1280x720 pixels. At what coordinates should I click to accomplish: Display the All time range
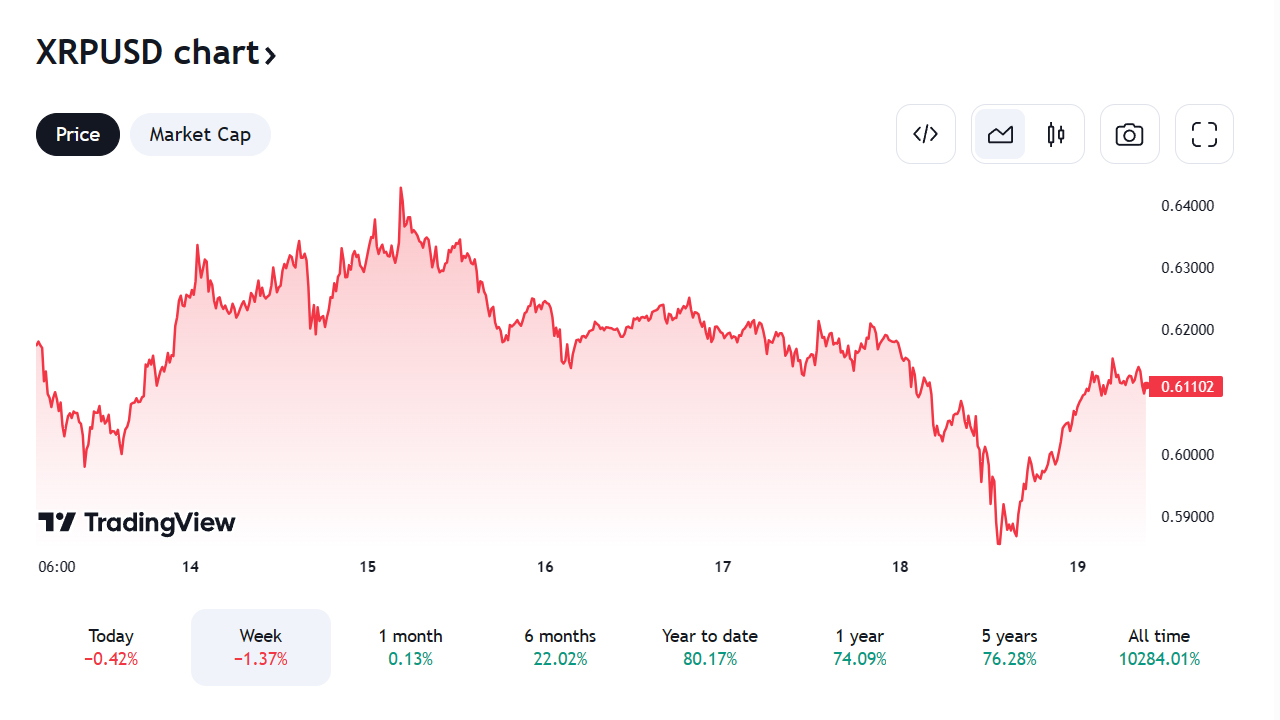(1159, 647)
